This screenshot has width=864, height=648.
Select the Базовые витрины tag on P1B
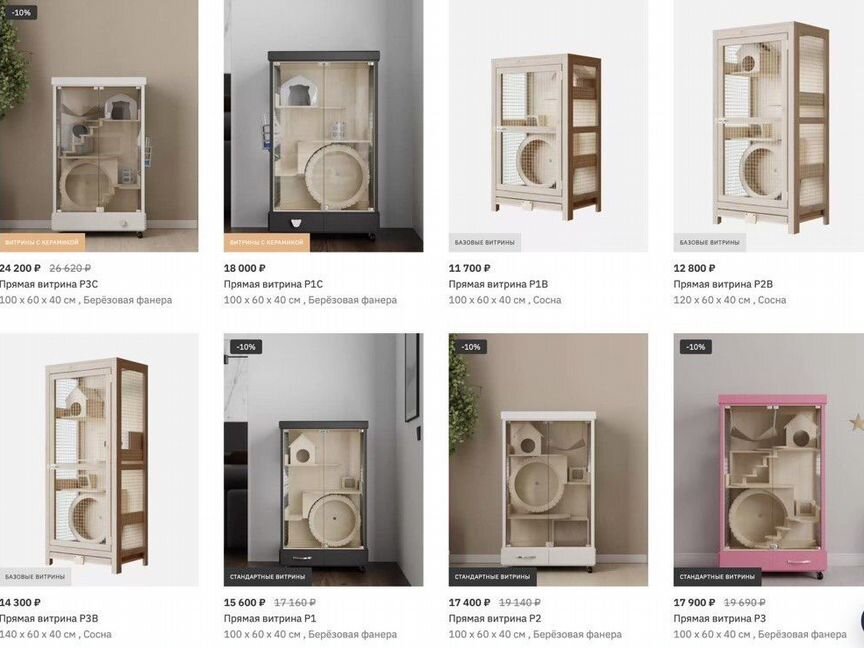pos(484,242)
